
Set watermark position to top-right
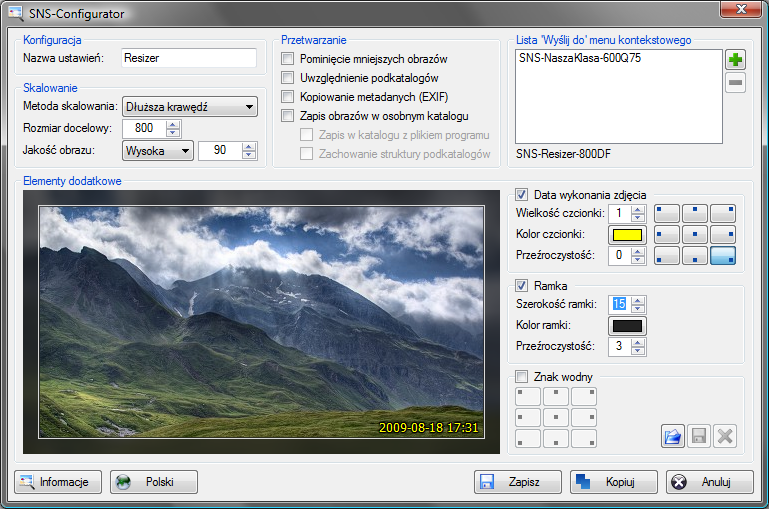tap(584, 396)
